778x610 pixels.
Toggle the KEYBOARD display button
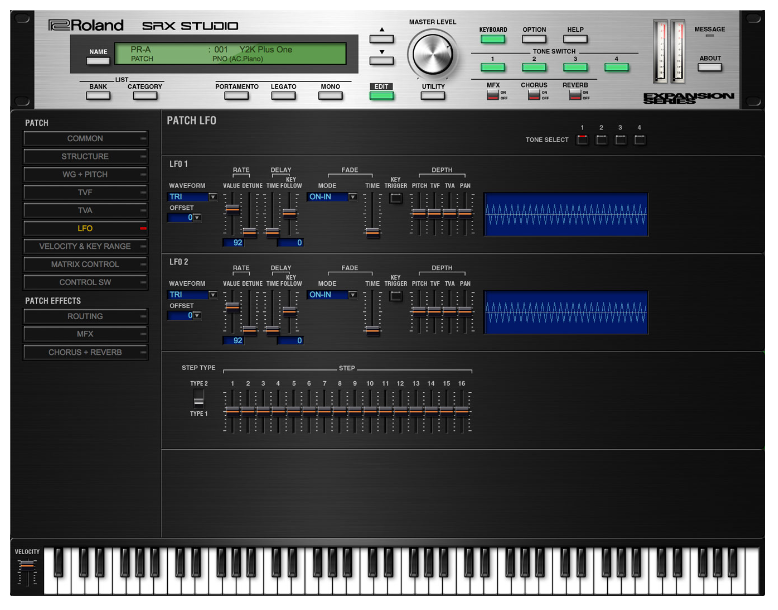point(493,39)
